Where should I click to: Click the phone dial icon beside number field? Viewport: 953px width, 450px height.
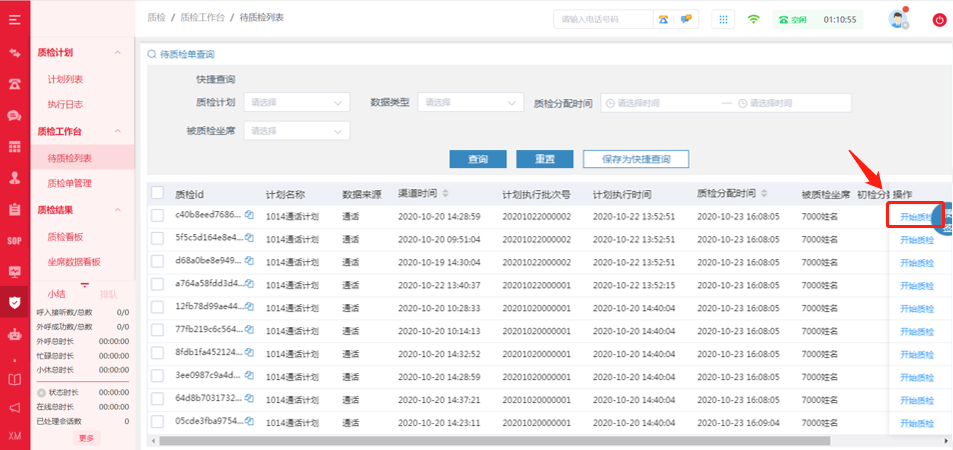[664, 19]
